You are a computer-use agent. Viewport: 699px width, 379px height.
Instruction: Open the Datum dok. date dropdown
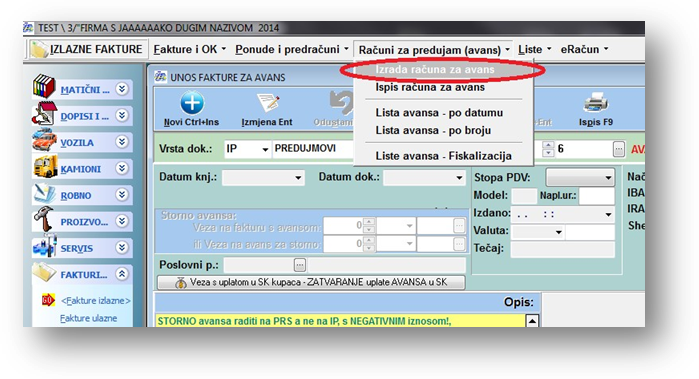pyautogui.click(x=459, y=178)
